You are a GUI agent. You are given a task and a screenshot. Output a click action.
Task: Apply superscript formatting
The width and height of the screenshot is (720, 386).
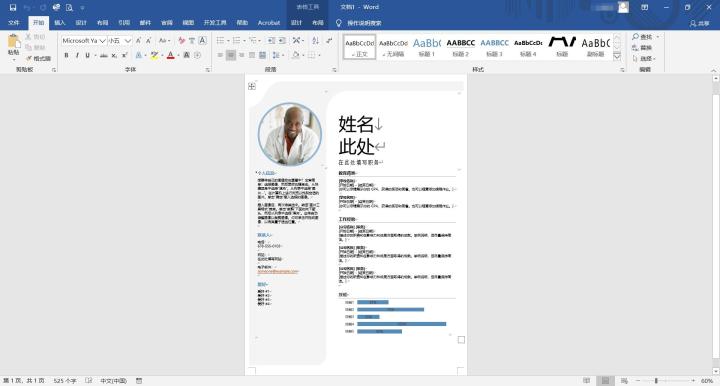click(124, 56)
